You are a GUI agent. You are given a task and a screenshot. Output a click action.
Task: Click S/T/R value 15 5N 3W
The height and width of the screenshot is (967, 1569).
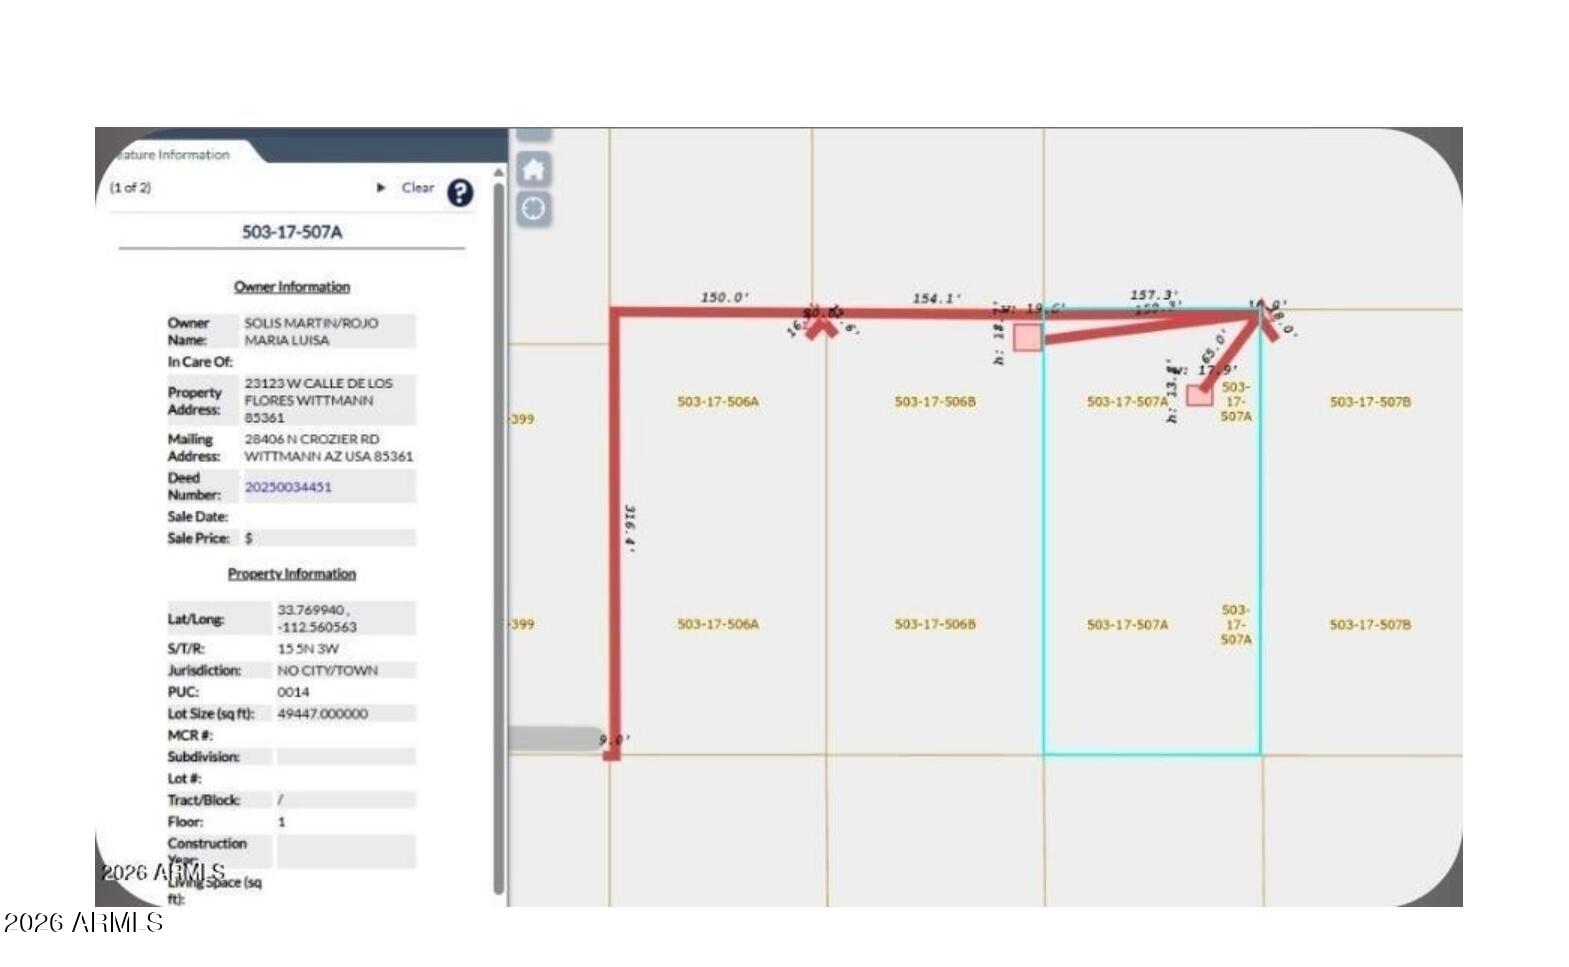(308, 649)
